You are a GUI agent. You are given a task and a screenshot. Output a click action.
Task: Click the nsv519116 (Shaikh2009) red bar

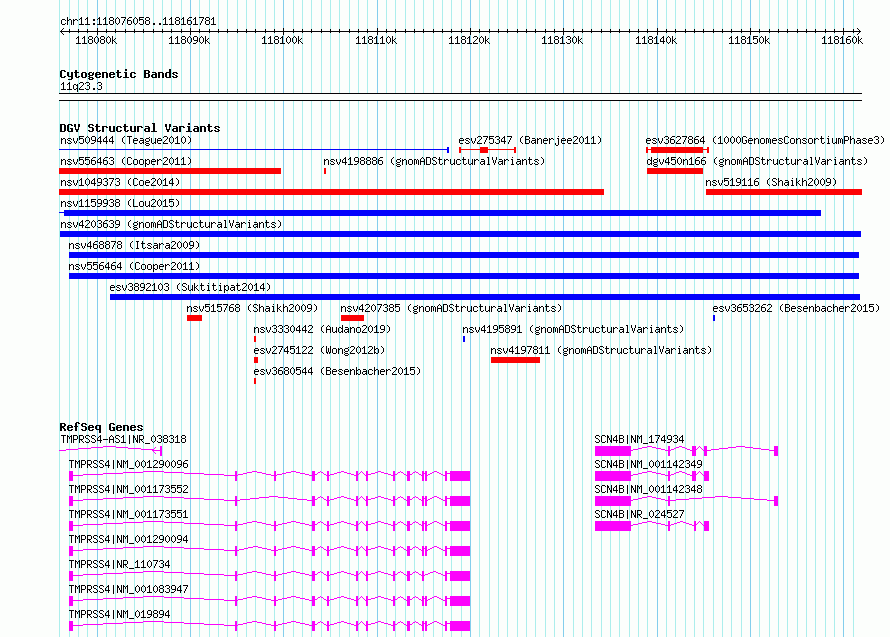(784, 192)
